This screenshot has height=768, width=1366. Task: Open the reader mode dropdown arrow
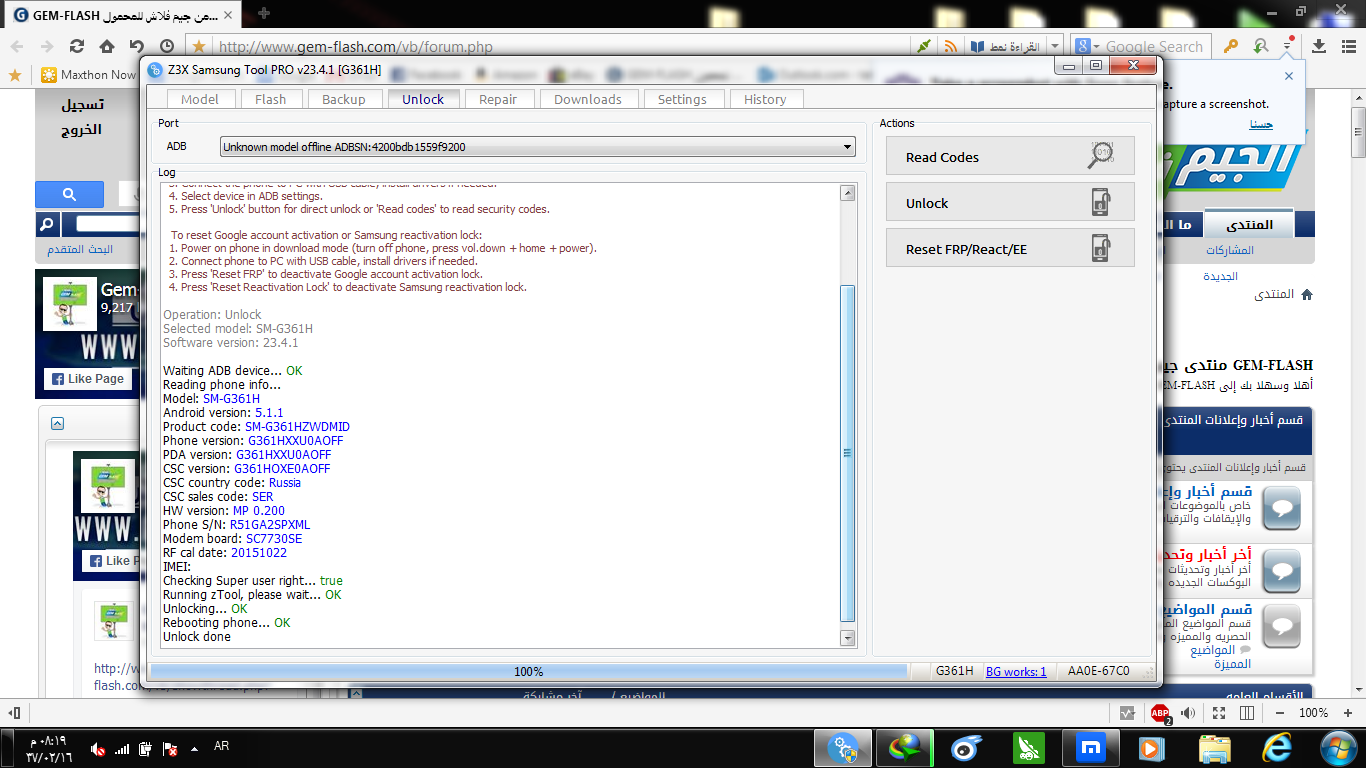[1055, 47]
